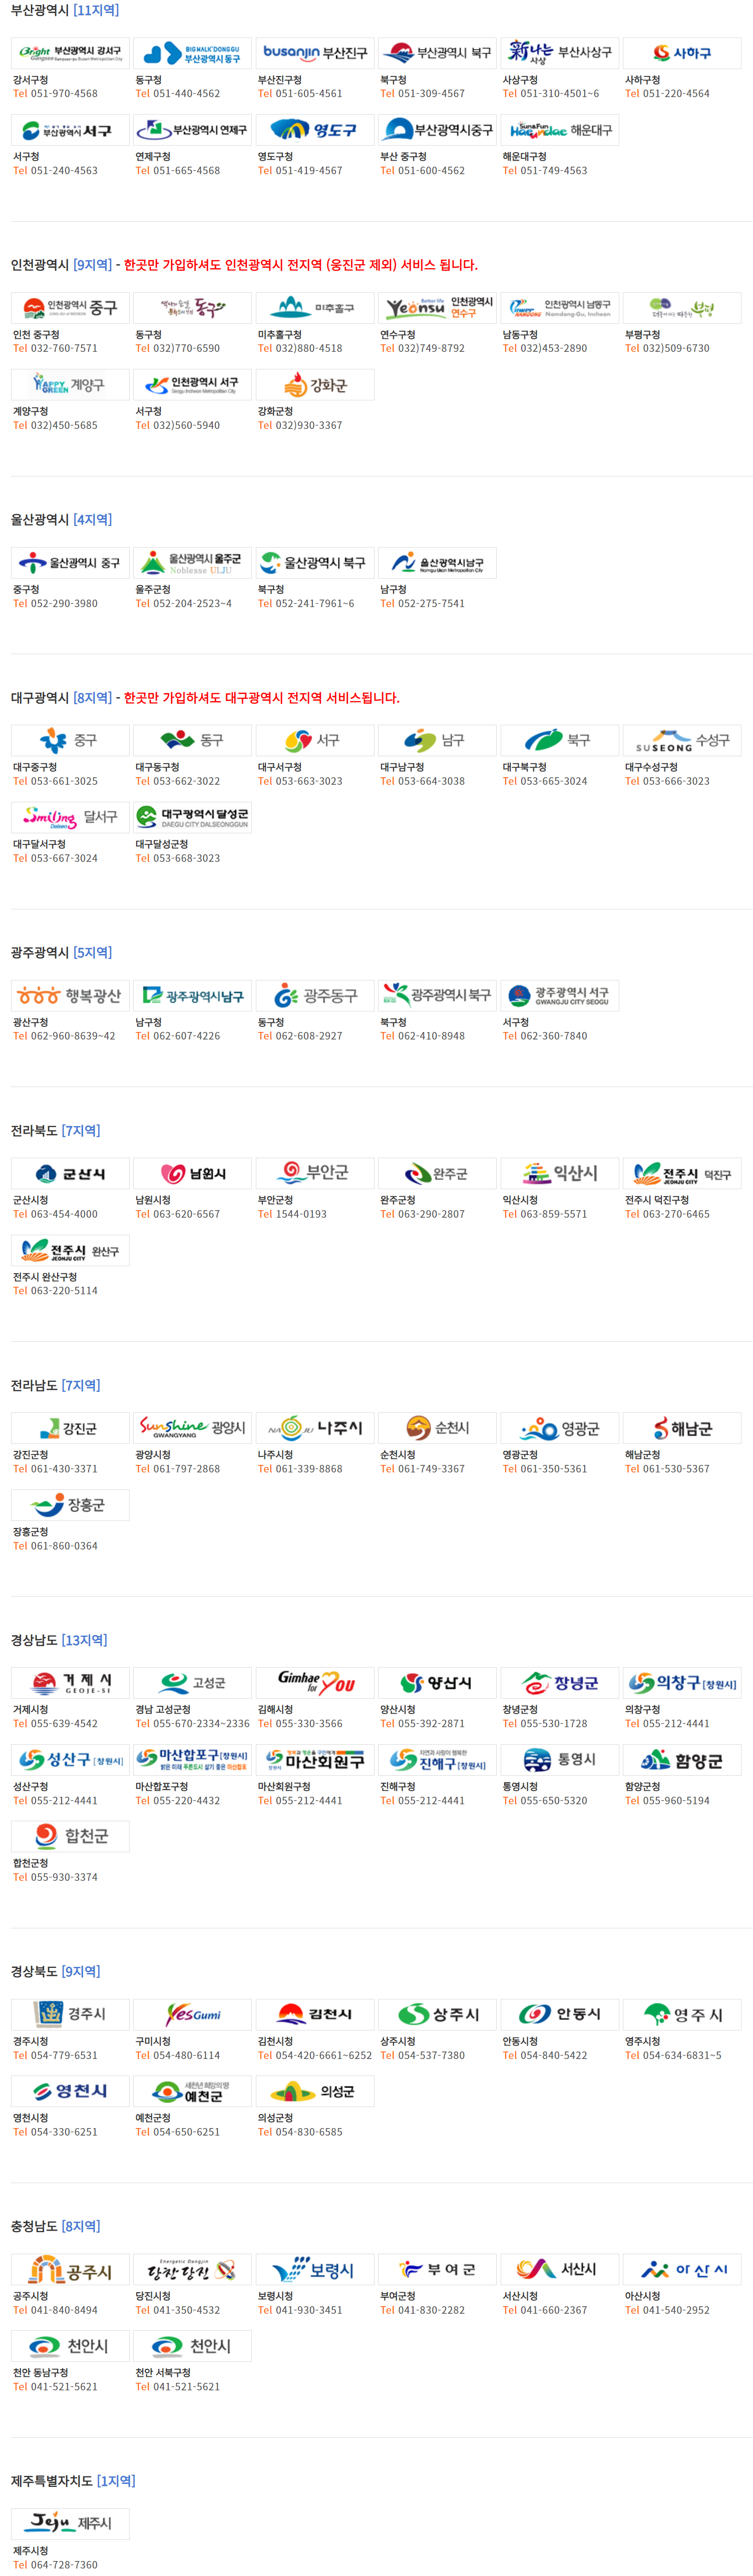This screenshot has width=753, height=2576.
Task: Click the 울산광역시 울주군 logo
Action: pyautogui.click(x=192, y=563)
